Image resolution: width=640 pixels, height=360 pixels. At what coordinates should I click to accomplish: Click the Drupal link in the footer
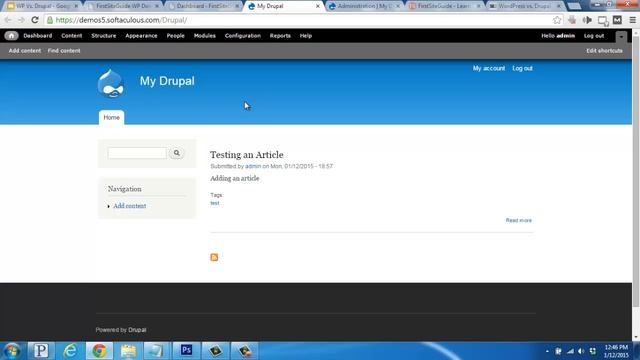click(137, 330)
